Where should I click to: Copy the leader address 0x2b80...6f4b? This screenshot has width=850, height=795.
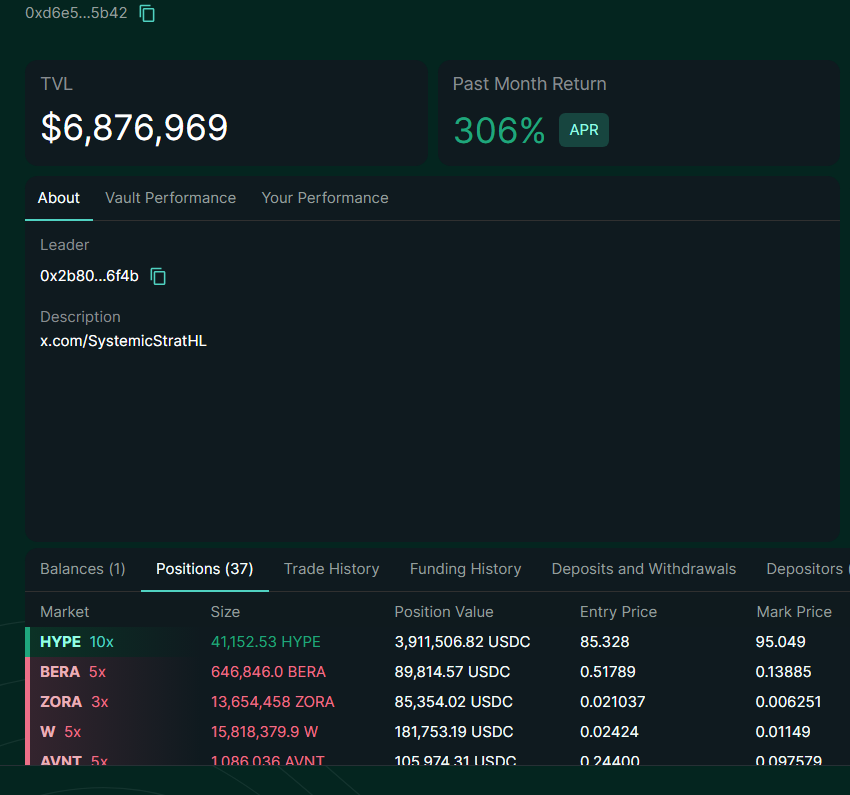pos(158,276)
